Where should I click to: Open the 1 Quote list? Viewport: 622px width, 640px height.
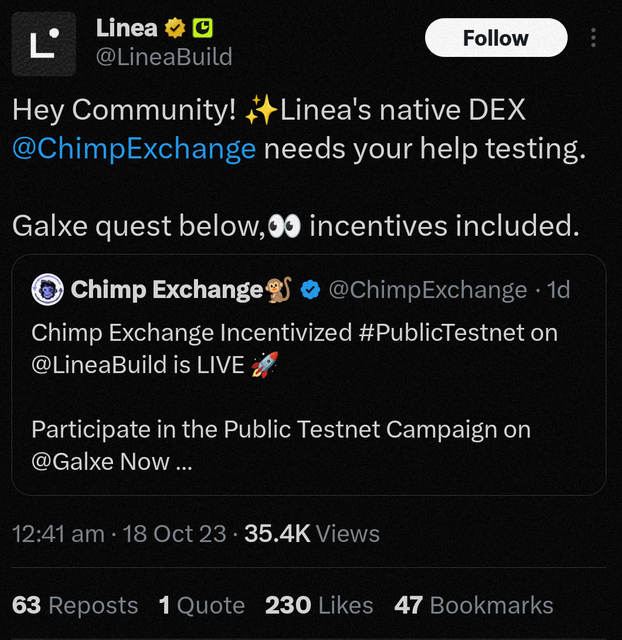202,605
